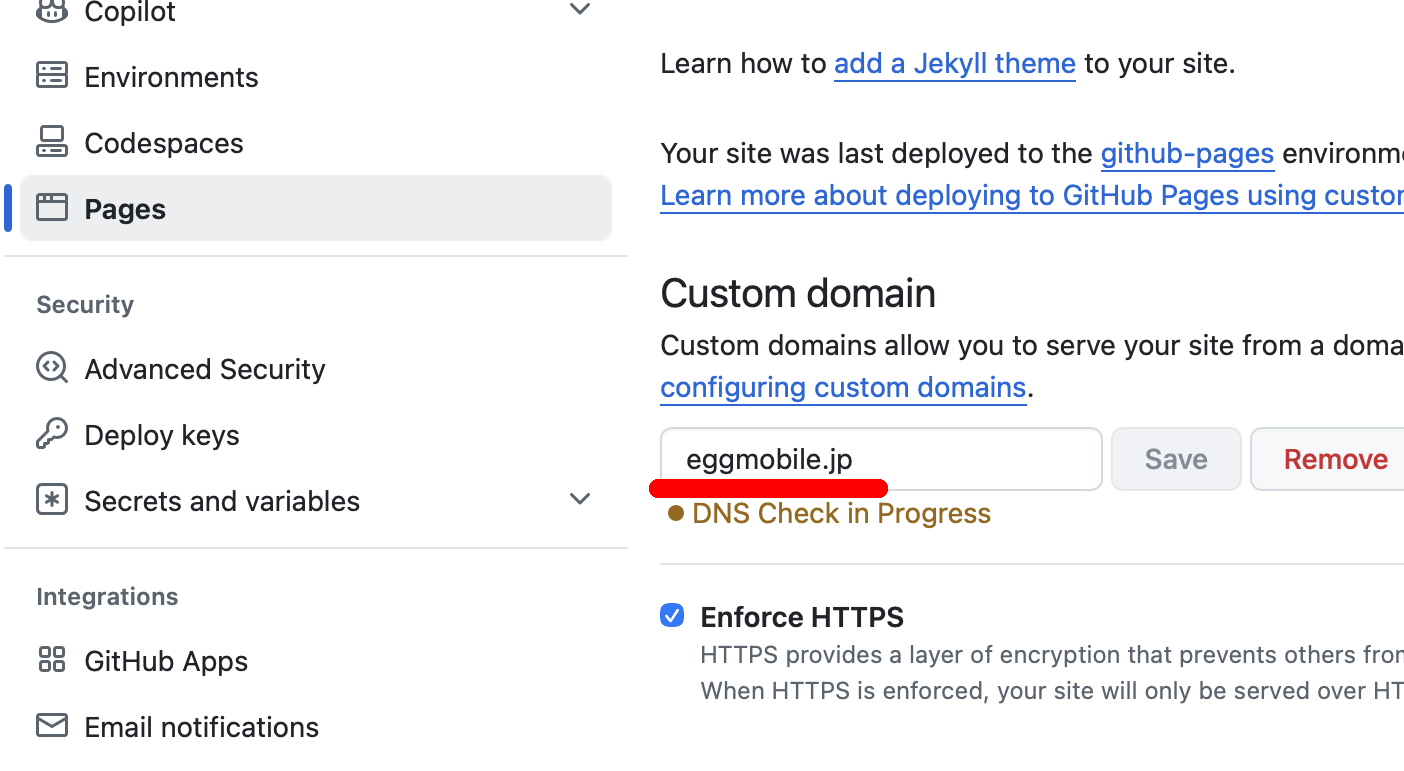Uncheck the Enforce HTTPS checkbox
Image resolution: width=1404 pixels, height=771 pixels.
click(671, 615)
